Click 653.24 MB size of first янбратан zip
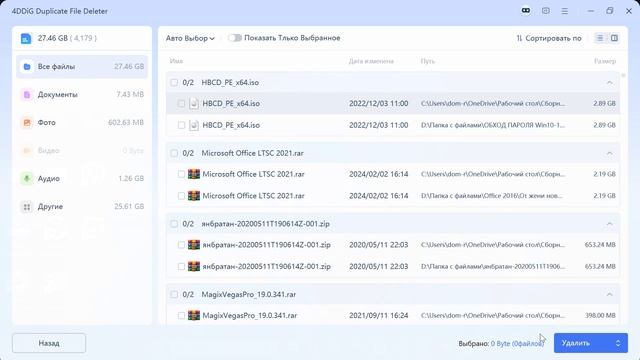The image size is (640, 360). pyautogui.click(x=600, y=245)
